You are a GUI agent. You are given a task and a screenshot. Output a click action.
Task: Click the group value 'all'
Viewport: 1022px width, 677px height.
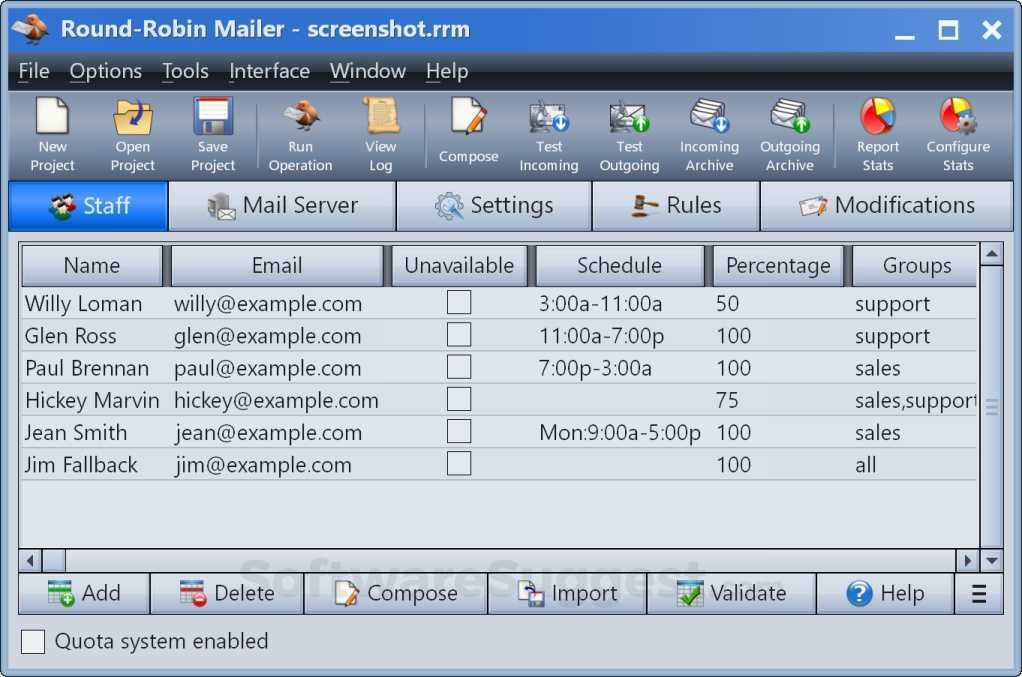[866, 465]
